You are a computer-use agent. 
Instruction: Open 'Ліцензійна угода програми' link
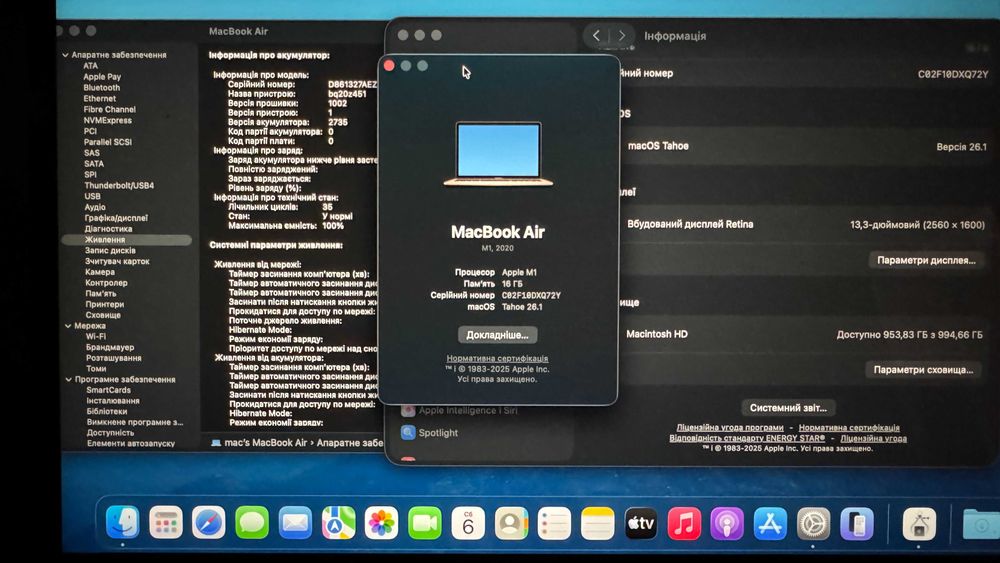click(730, 427)
